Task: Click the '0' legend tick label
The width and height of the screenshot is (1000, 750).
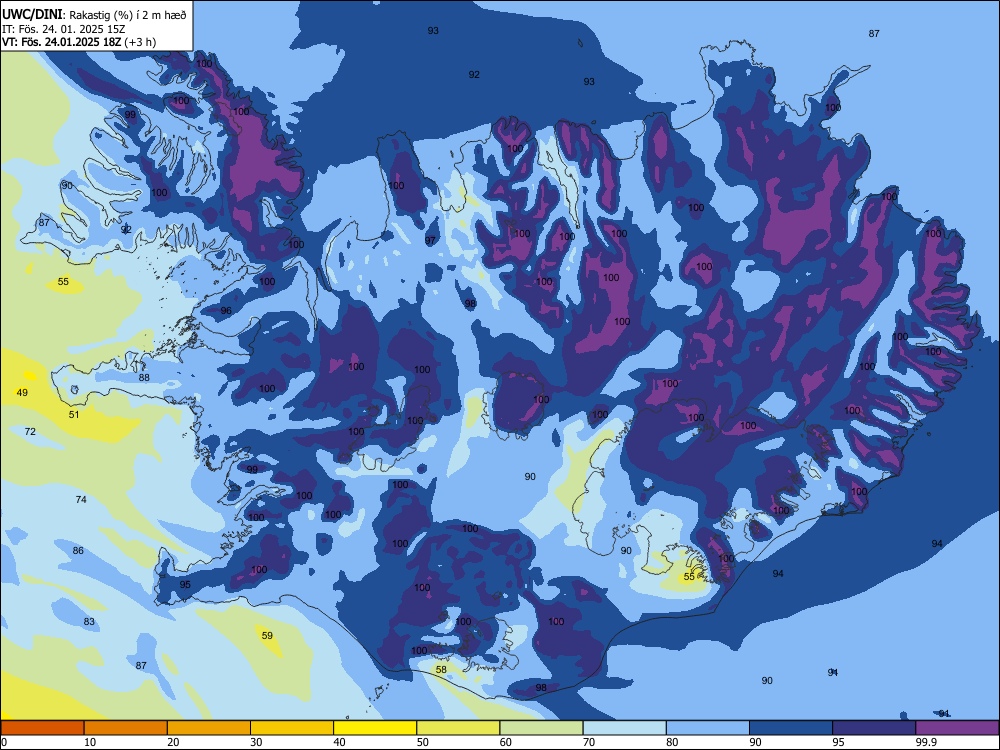Action: tap(4, 742)
